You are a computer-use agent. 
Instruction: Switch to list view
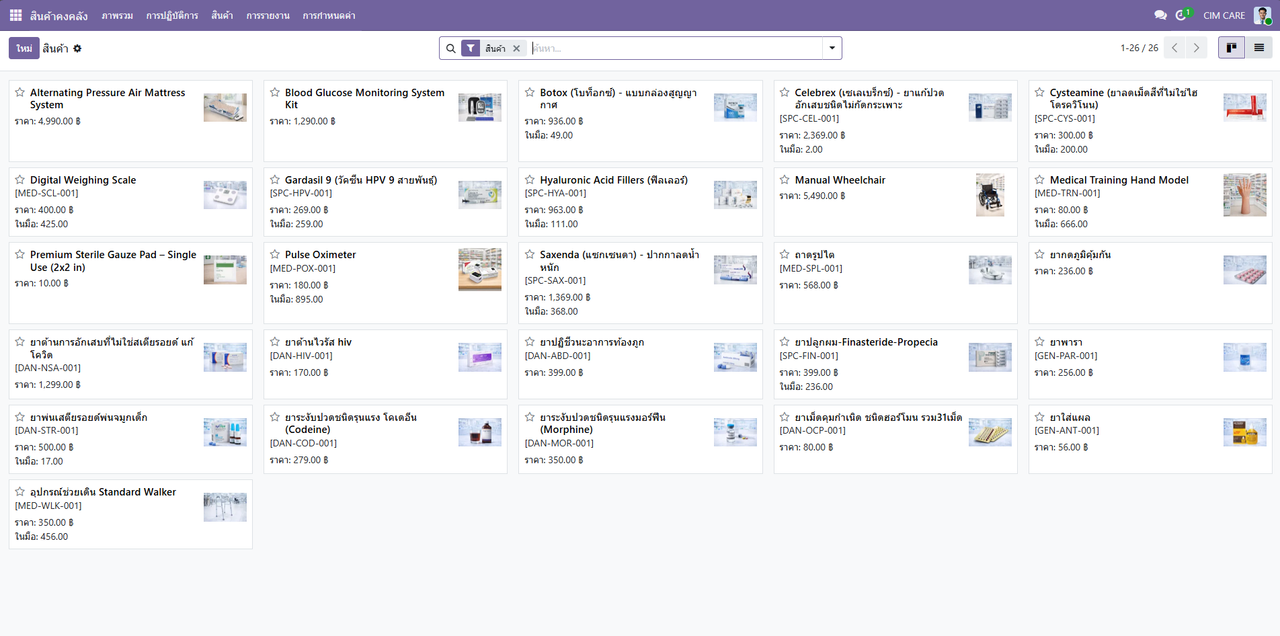[x=1259, y=48]
